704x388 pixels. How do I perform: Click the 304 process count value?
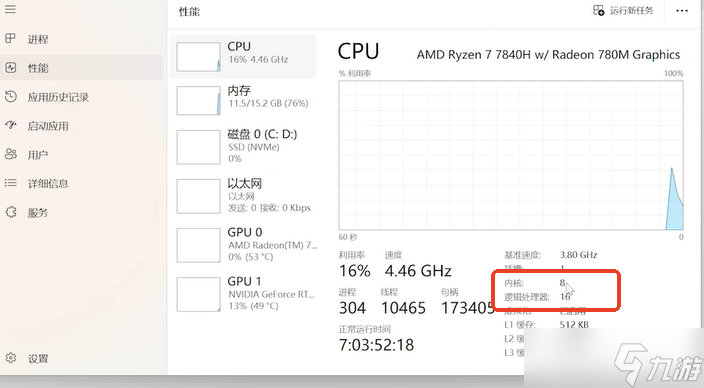[352, 308]
